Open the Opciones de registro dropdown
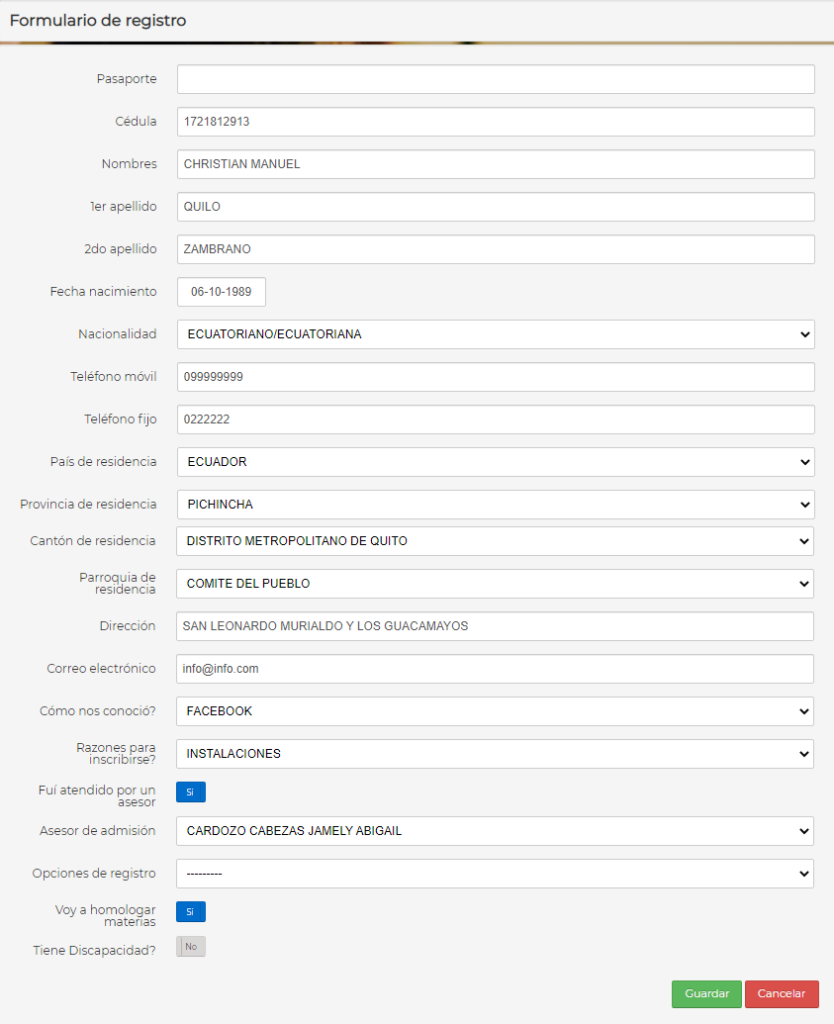 [x=495, y=873]
